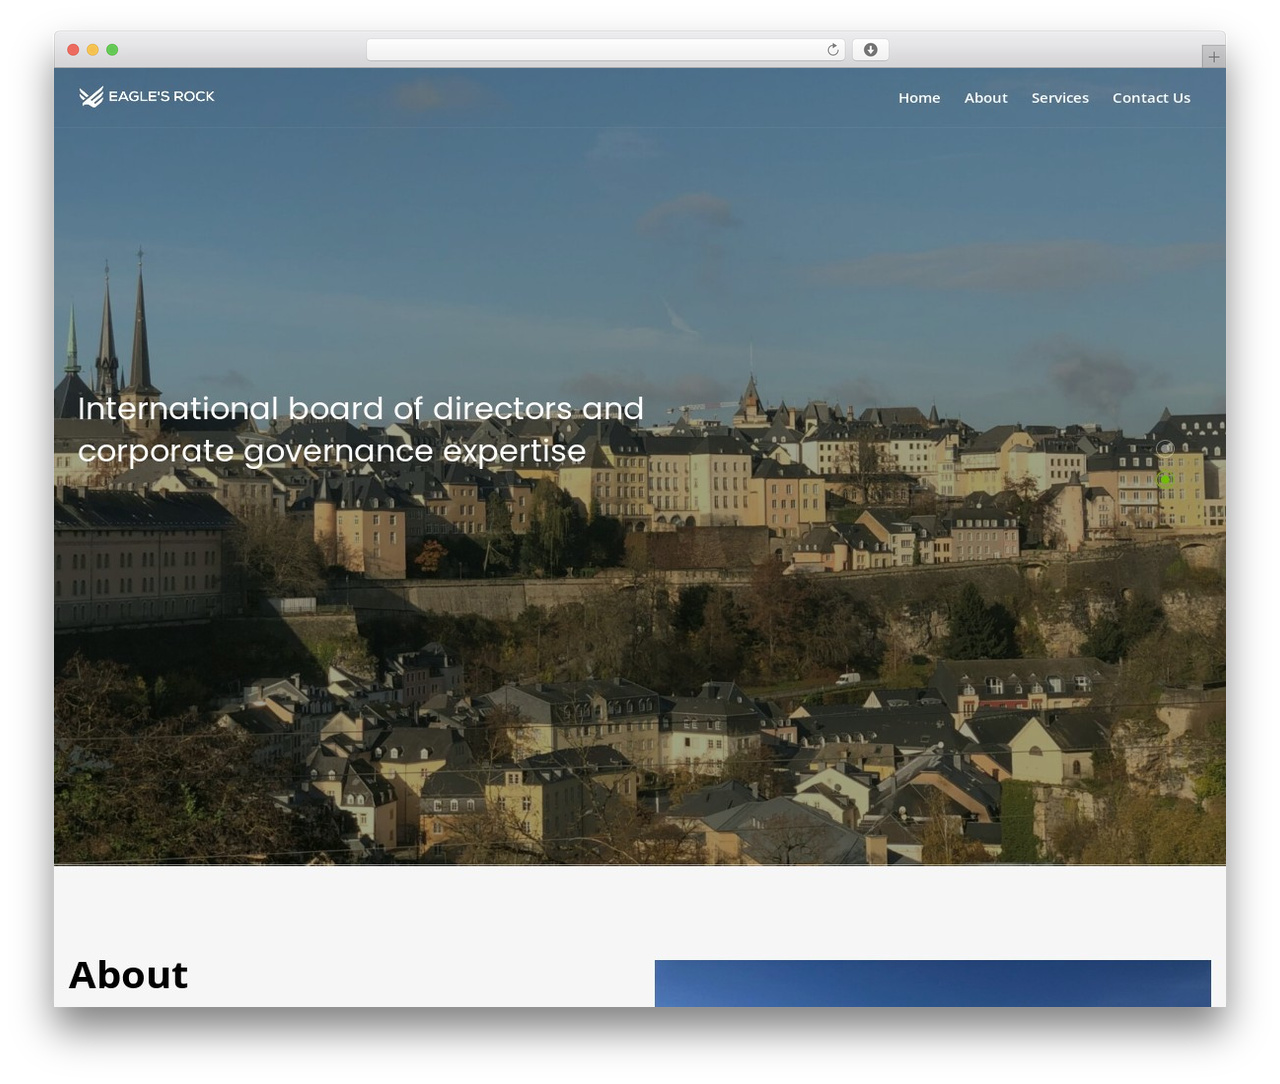This screenshot has height=1084, width=1280.
Task: Open the About menu item
Action: click(x=986, y=98)
